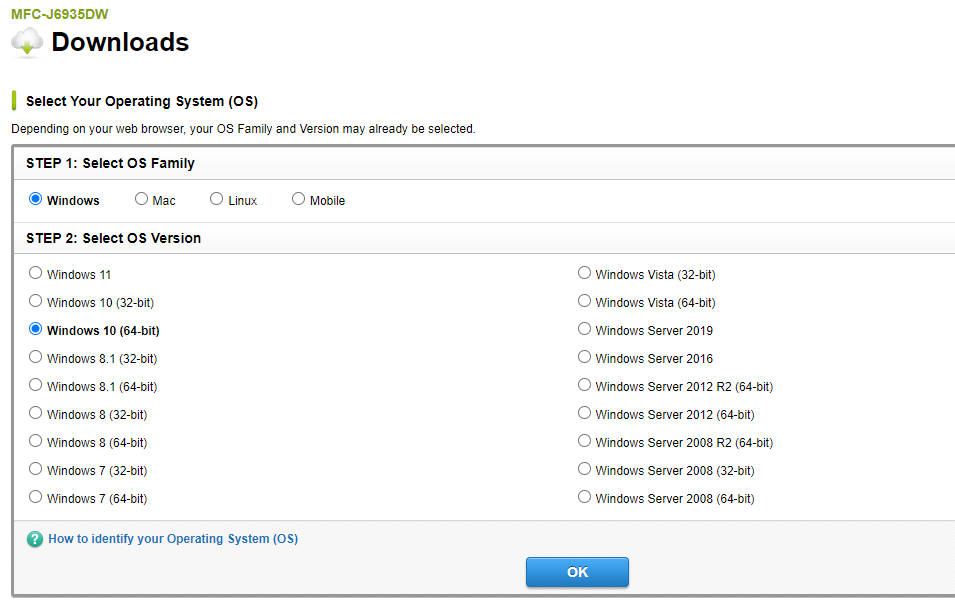This screenshot has height=603, width=955.
Task: Select Windows Vista (64-bit)
Action: point(584,301)
